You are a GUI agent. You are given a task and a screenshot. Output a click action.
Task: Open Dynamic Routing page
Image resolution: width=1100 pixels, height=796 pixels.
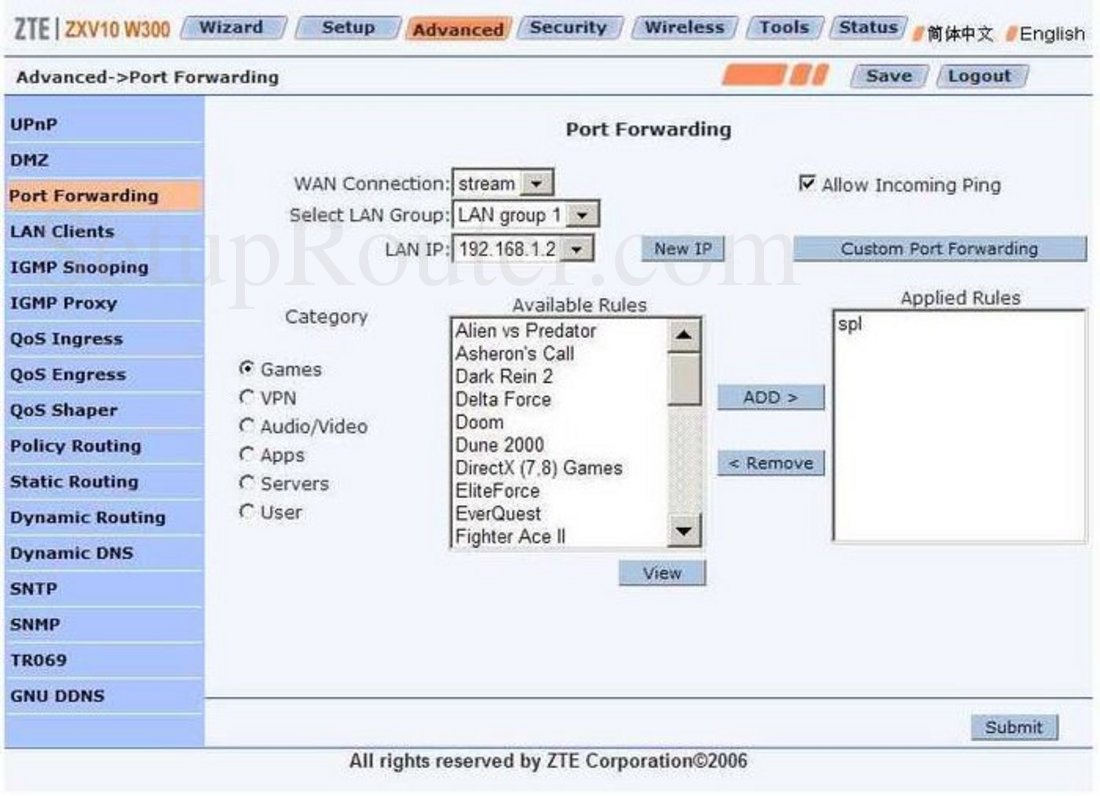click(x=104, y=518)
